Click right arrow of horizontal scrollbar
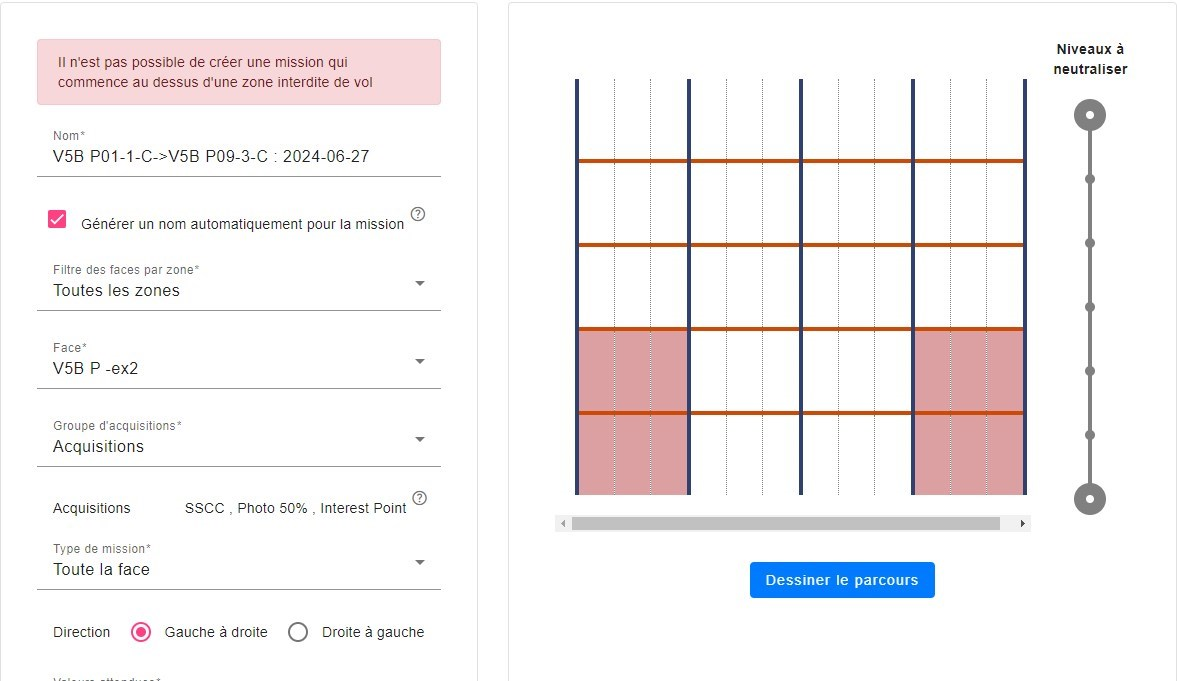 point(1022,523)
